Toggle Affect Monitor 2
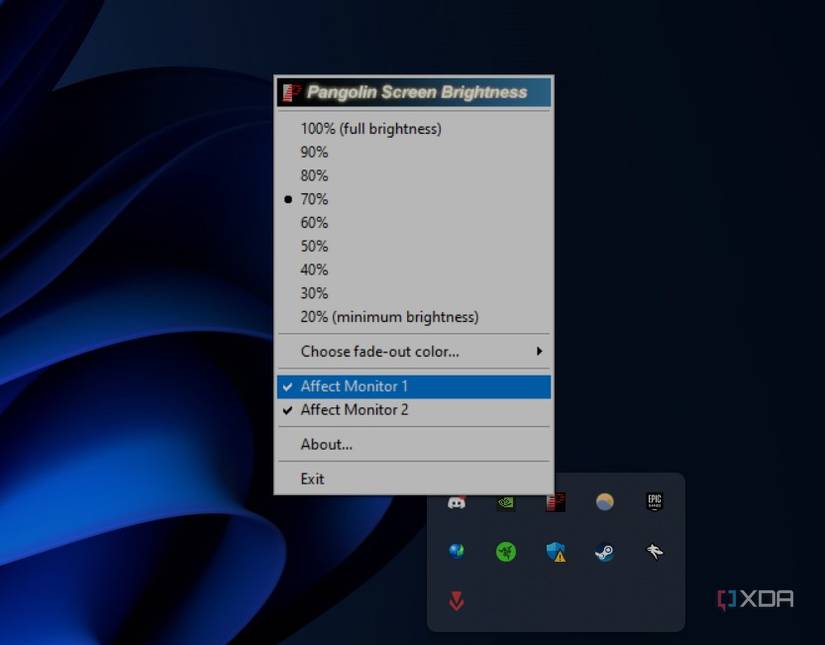 click(x=414, y=410)
